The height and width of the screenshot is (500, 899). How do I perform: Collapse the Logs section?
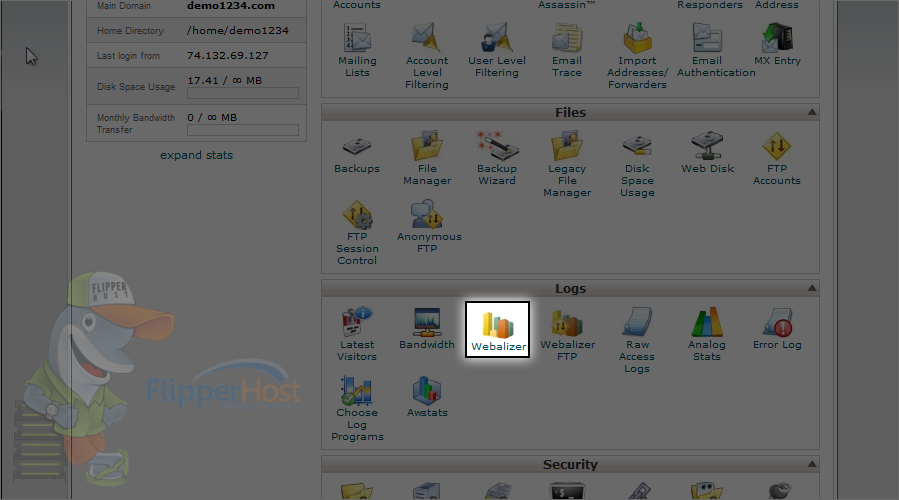pyautogui.click(x=812, y=288)
